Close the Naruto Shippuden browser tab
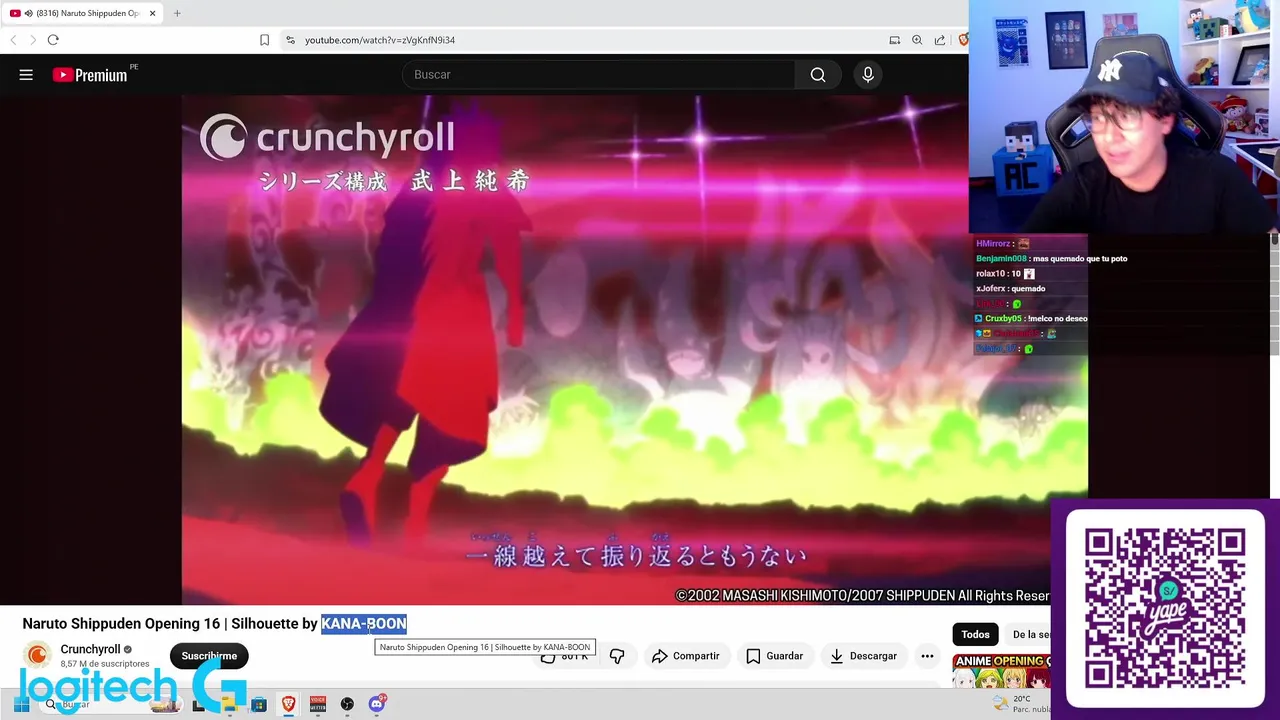Screen dimensions: 1280x720 153,13
